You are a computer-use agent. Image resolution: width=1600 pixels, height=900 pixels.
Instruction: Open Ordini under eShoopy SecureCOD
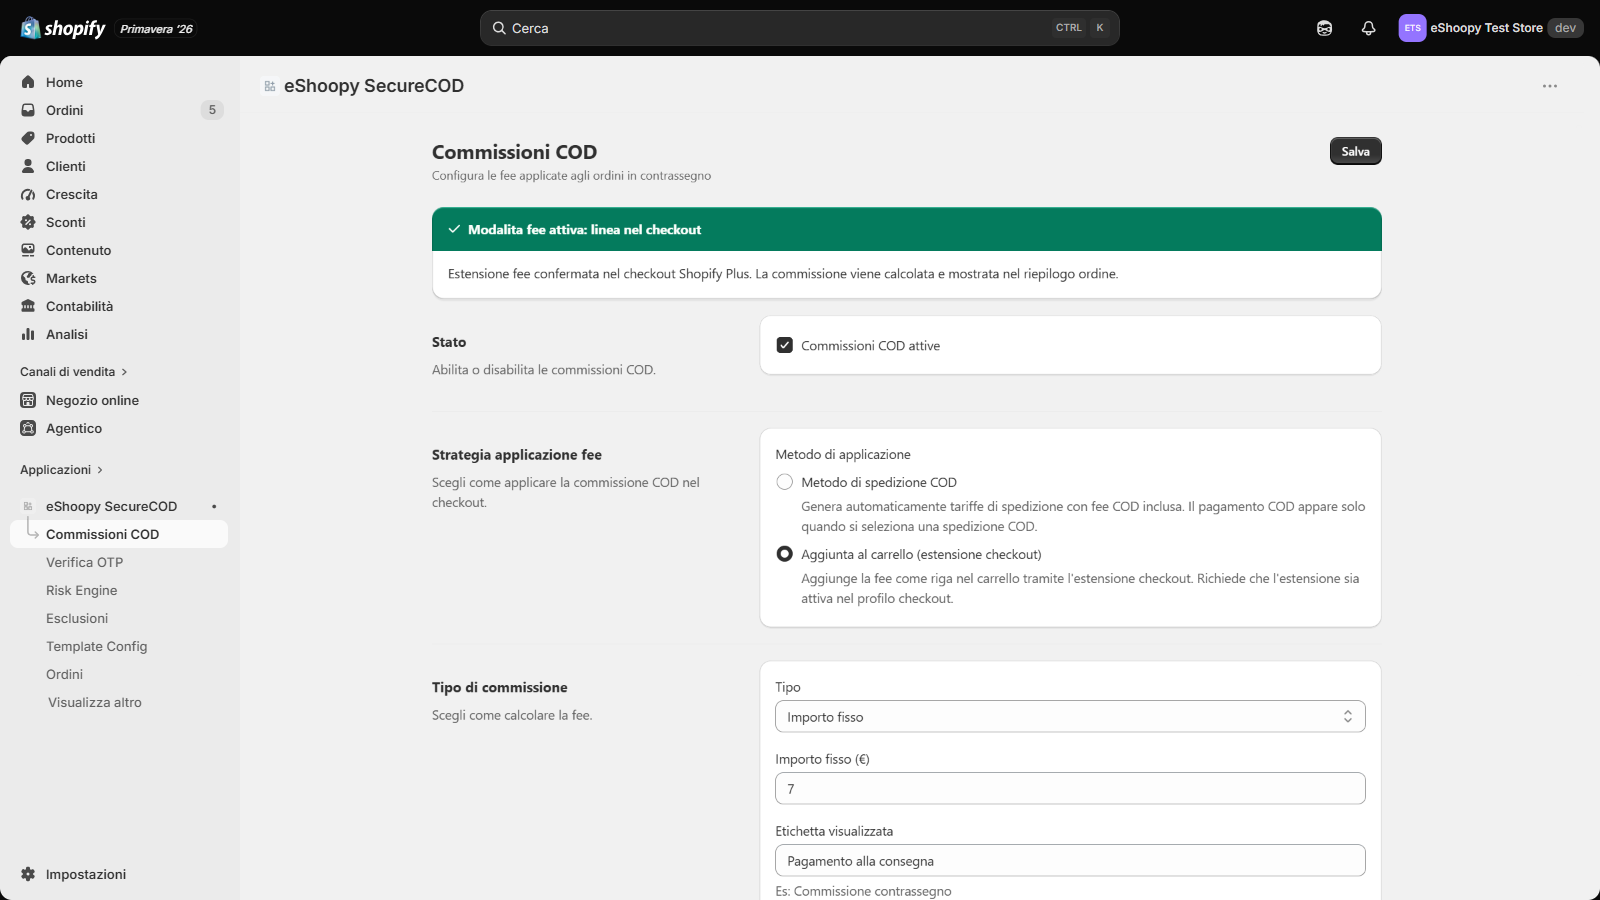click(65, 674)
